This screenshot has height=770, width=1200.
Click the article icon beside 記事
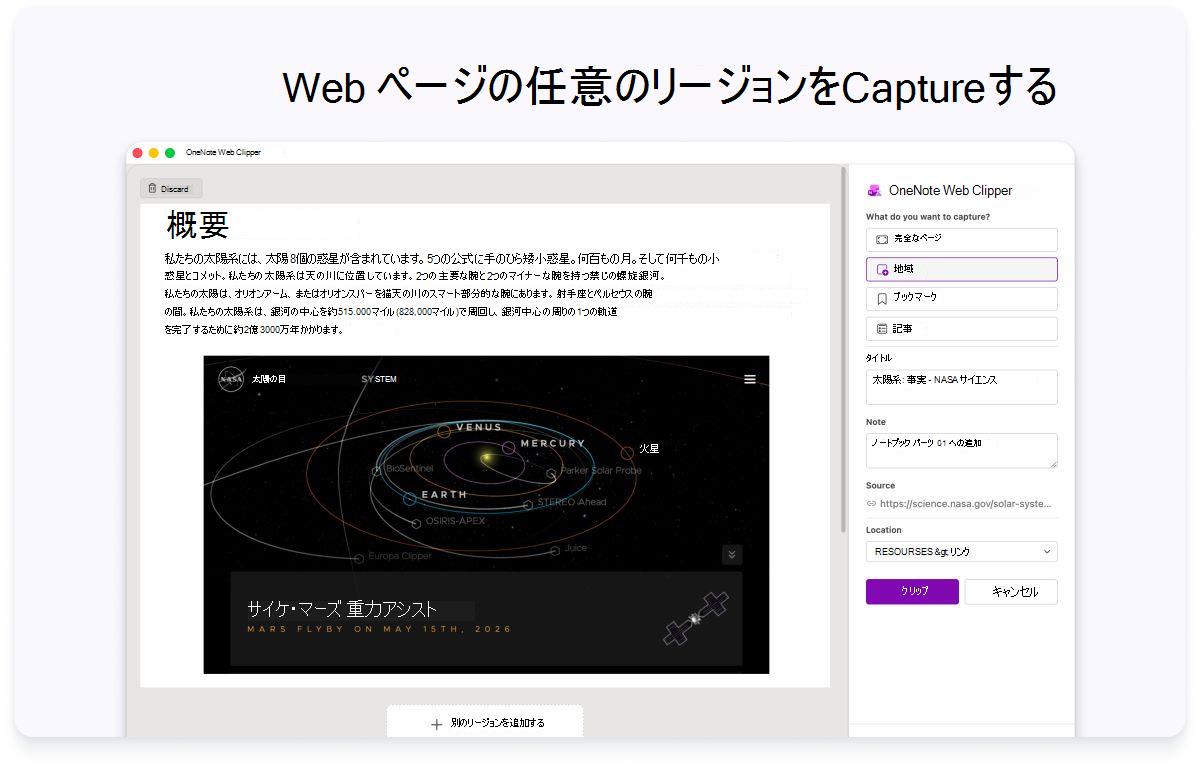point(882,328)
